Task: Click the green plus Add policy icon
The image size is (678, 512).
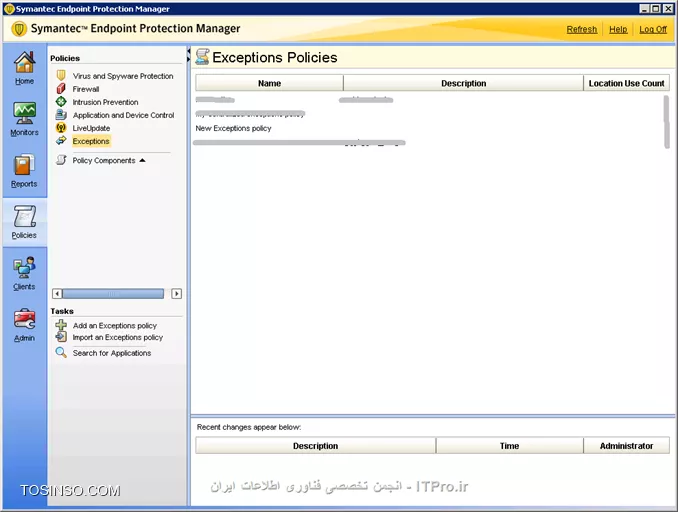Action: point(61,325)
